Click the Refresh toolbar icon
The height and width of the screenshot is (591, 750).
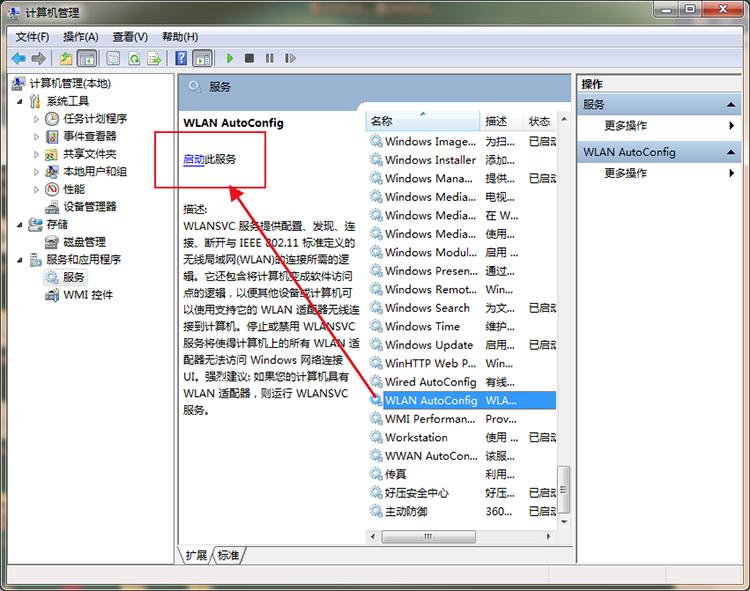click(134, 58)
